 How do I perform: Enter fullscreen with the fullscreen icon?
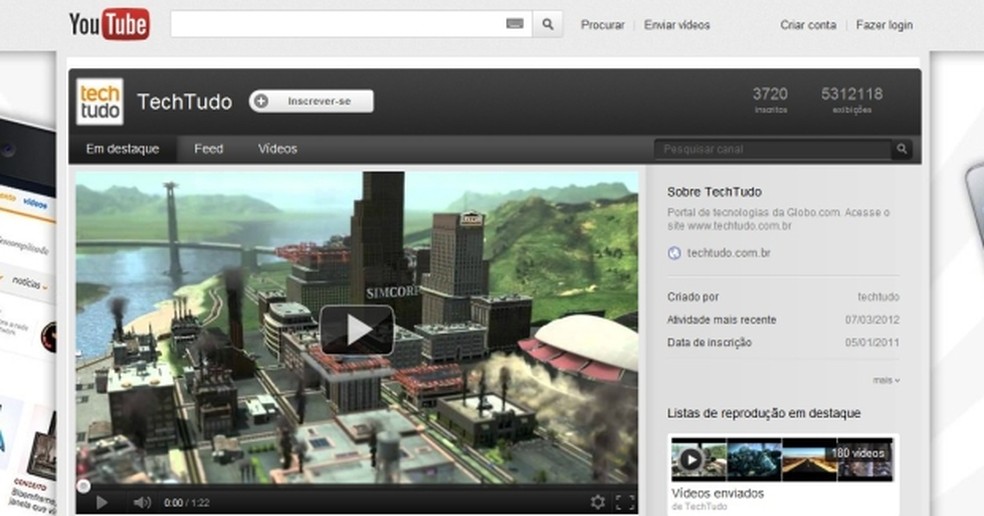625,502
